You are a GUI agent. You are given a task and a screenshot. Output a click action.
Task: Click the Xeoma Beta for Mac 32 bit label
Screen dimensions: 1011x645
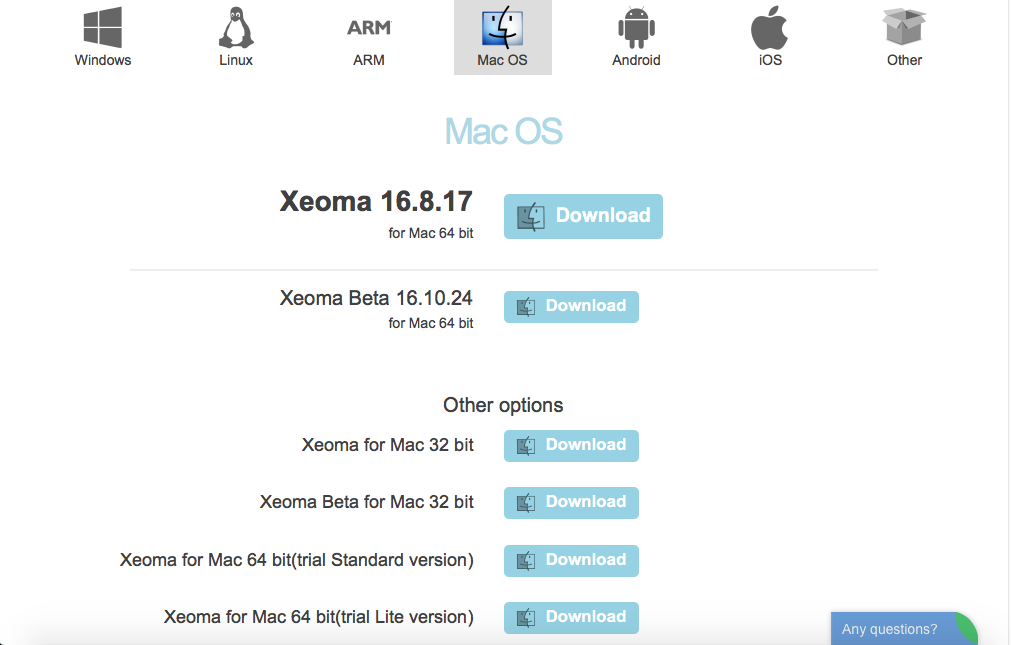[366, 502]
